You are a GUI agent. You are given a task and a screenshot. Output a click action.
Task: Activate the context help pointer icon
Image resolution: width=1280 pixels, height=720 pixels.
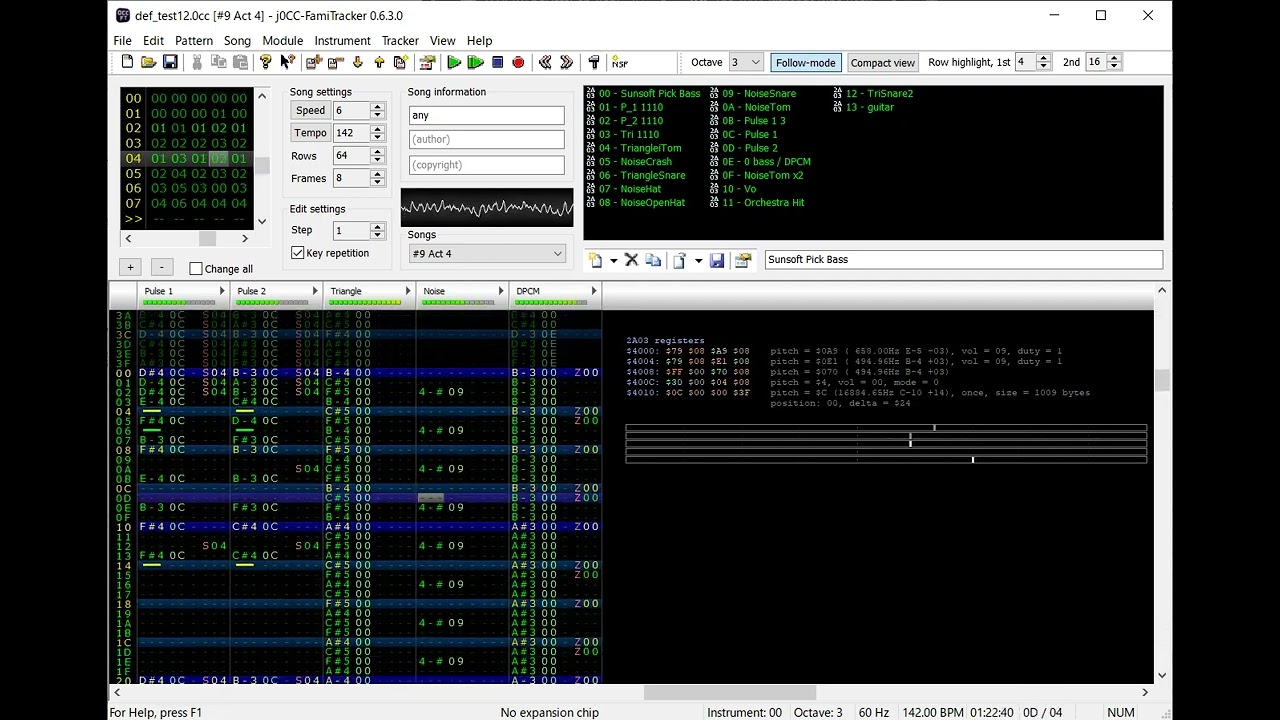point(287,62)
